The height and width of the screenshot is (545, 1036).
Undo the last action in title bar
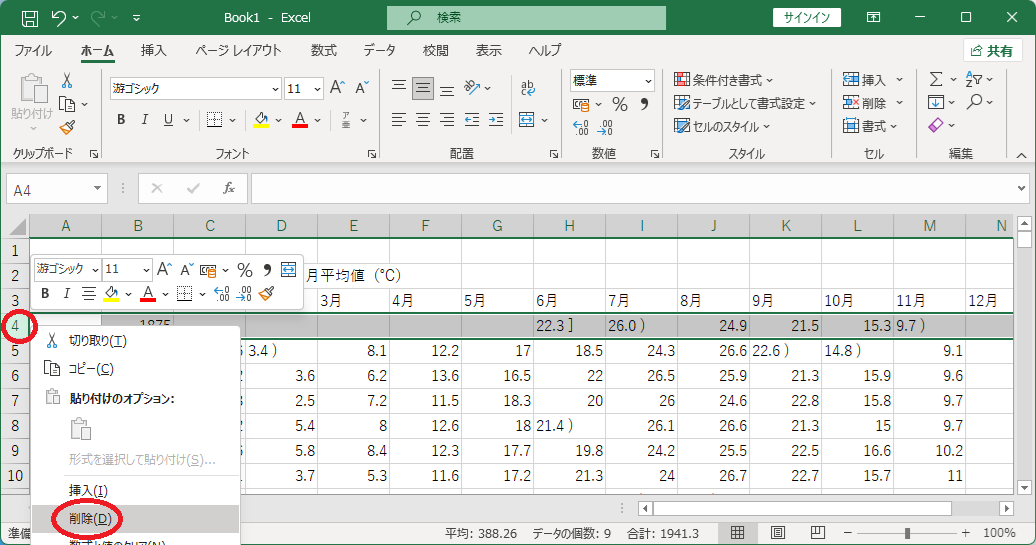pos(59,18)
